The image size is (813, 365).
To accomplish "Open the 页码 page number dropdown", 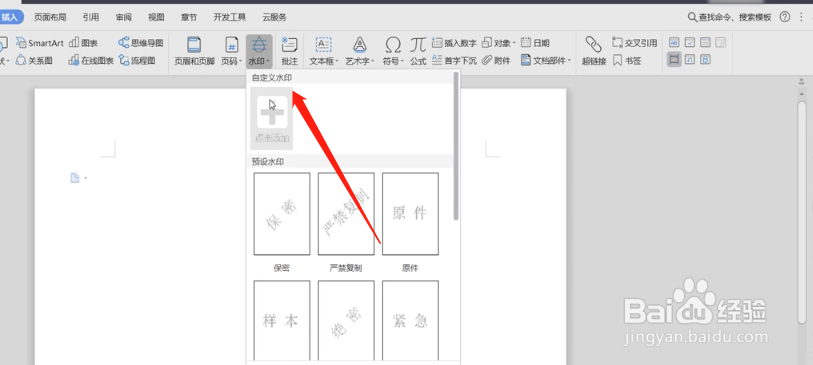I will 232,51.
